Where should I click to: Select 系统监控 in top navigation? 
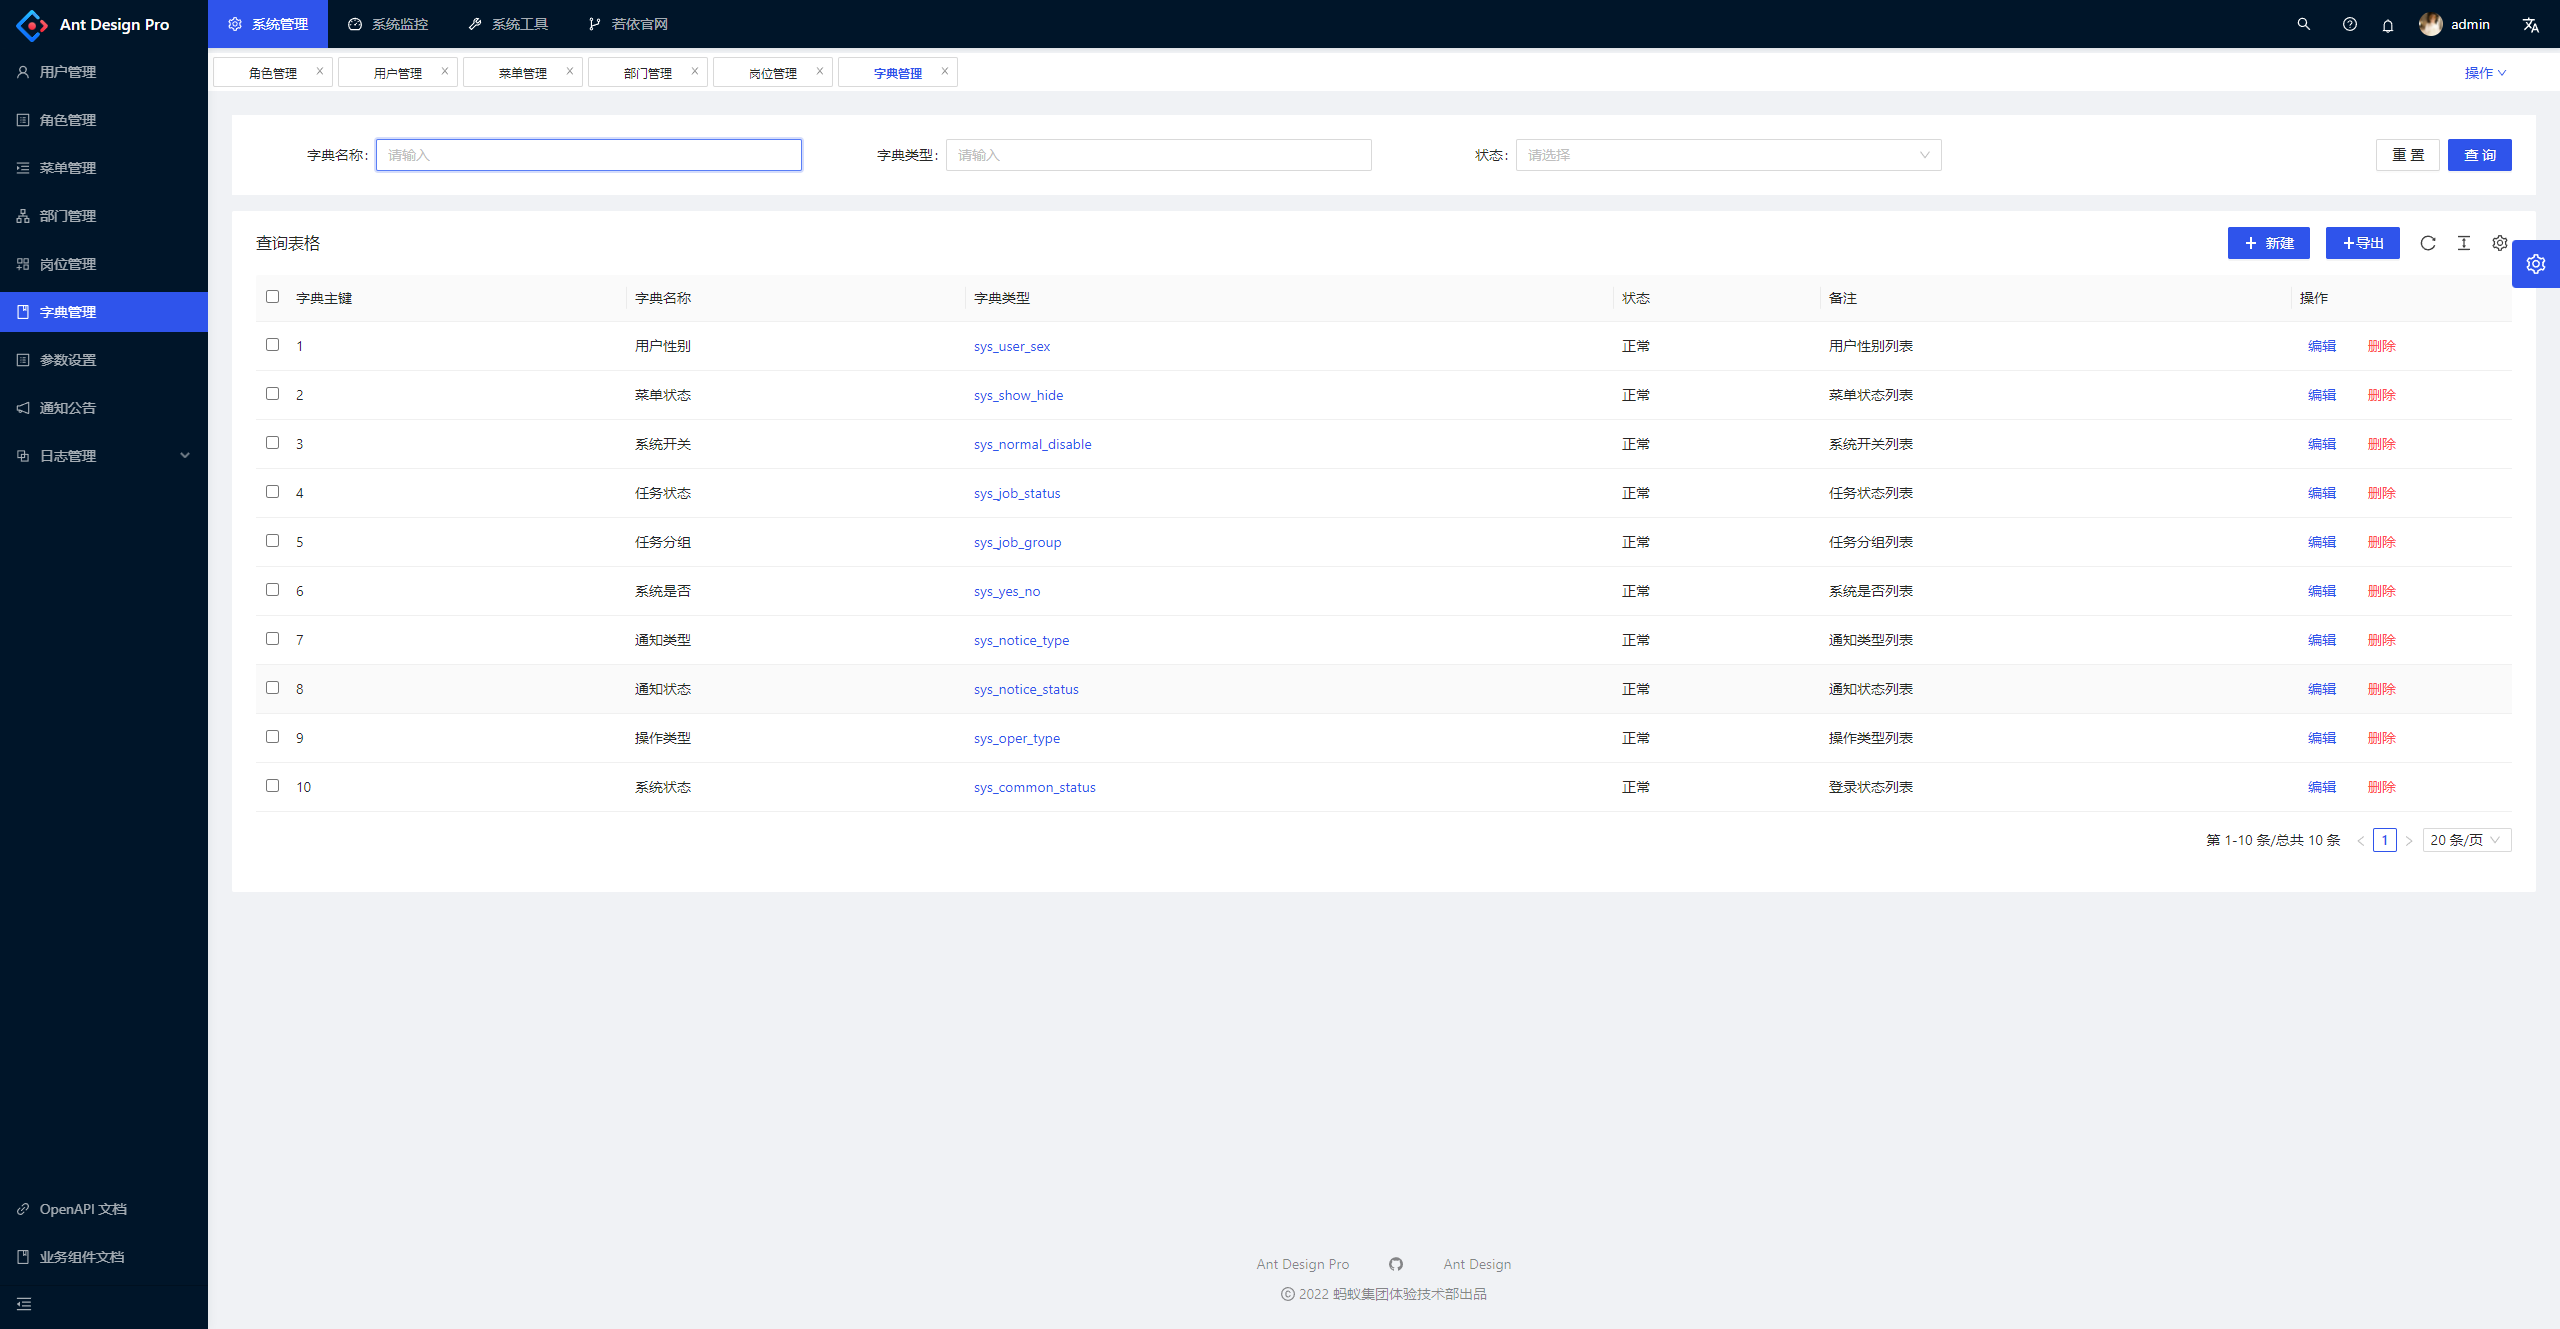point(388,24)
